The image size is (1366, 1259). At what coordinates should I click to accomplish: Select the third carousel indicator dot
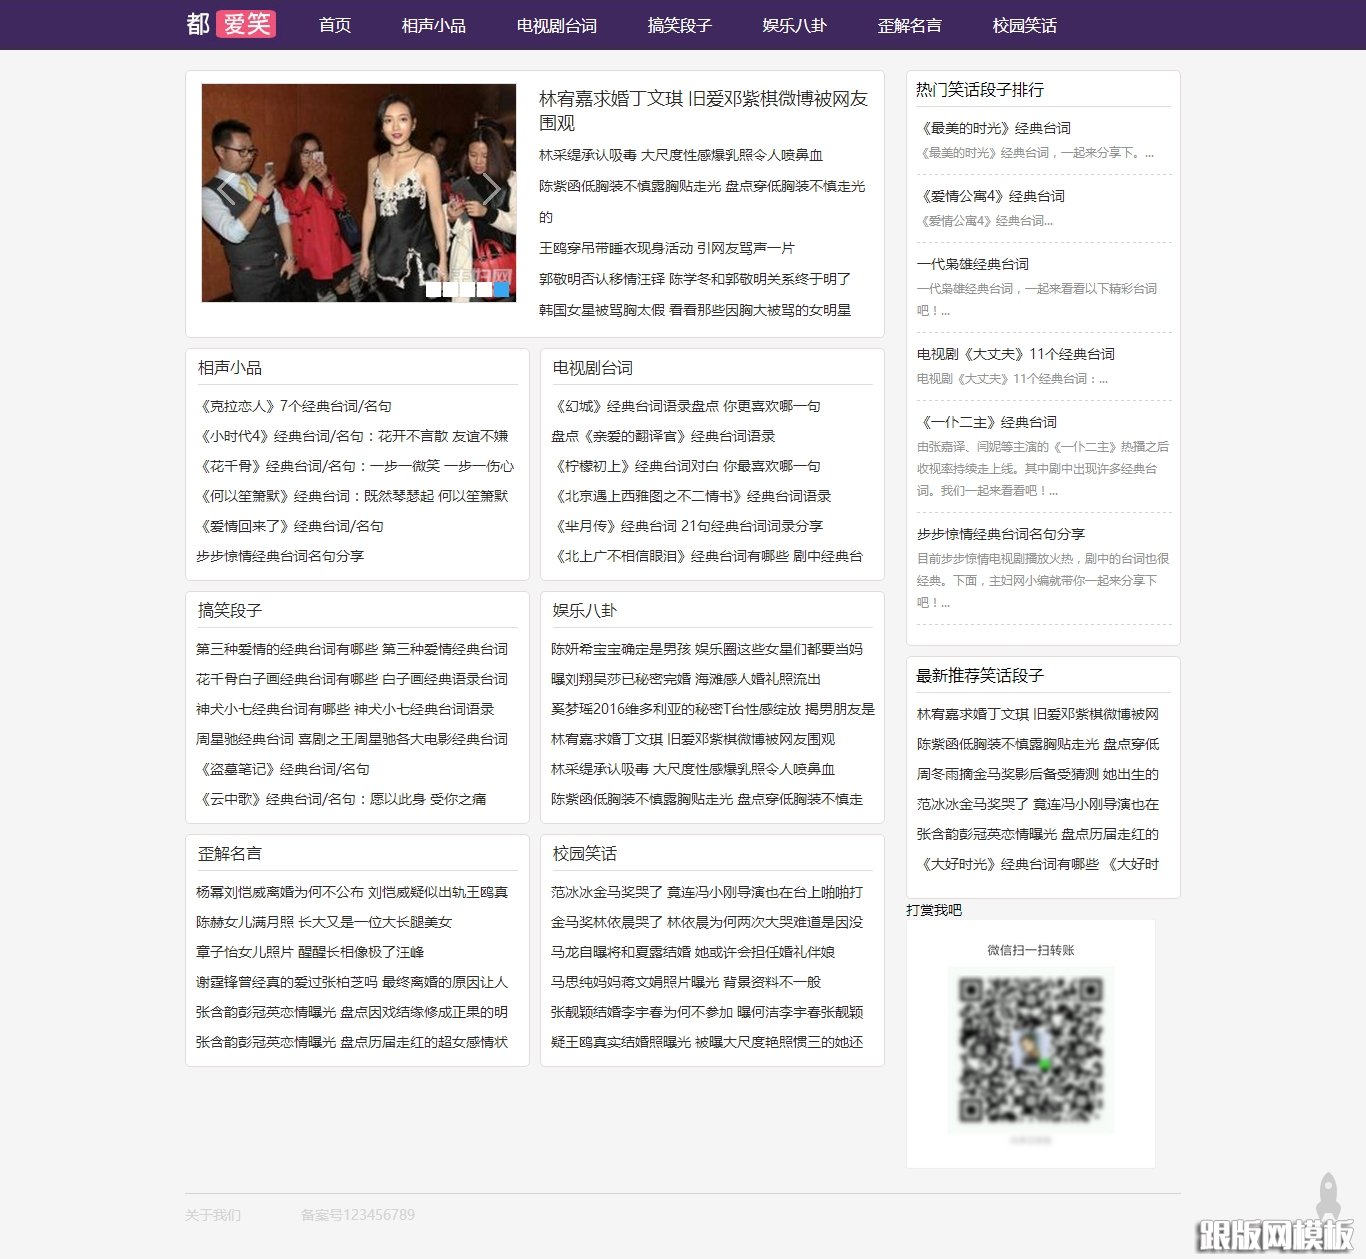click(466, 289)
